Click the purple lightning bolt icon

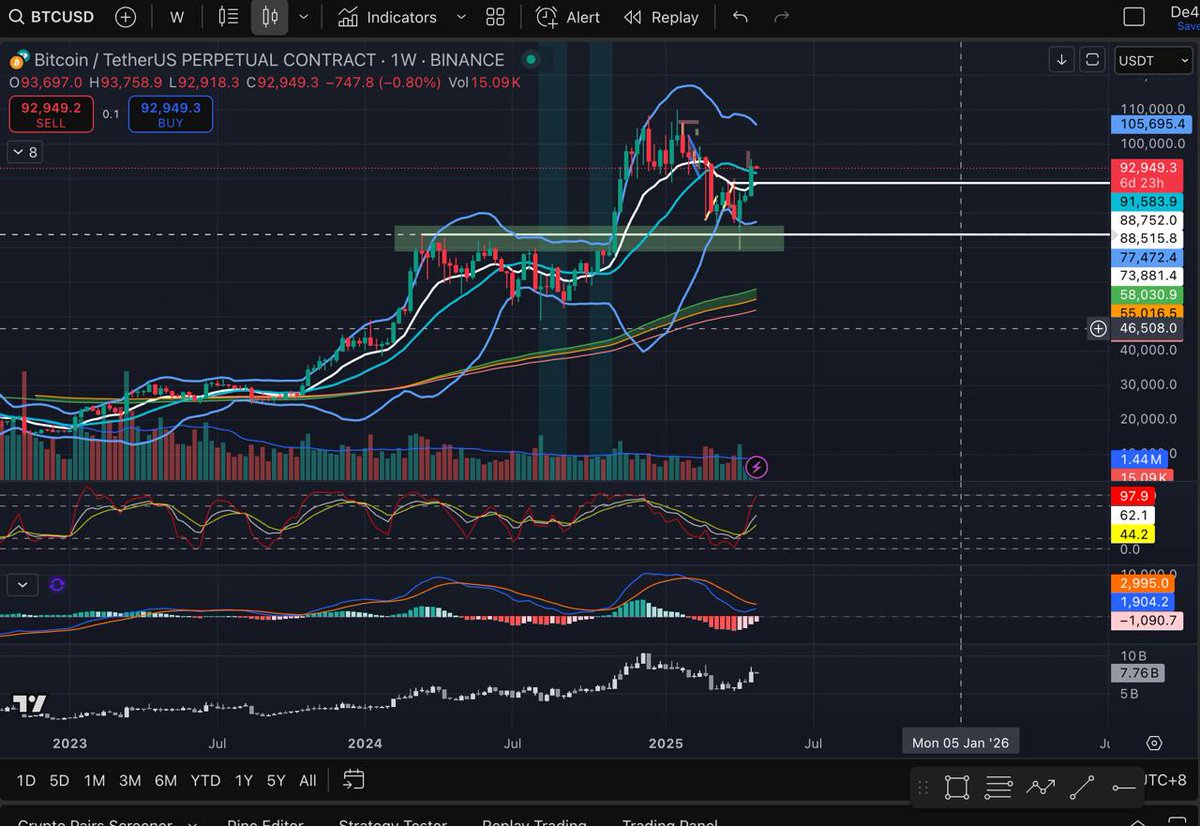pos(758,466)
